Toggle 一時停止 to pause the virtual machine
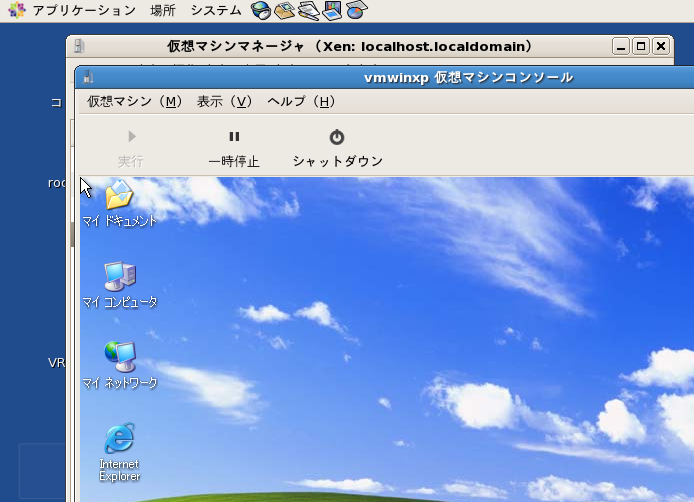Screen dimensions: 694x502 [x=233, y=148]
